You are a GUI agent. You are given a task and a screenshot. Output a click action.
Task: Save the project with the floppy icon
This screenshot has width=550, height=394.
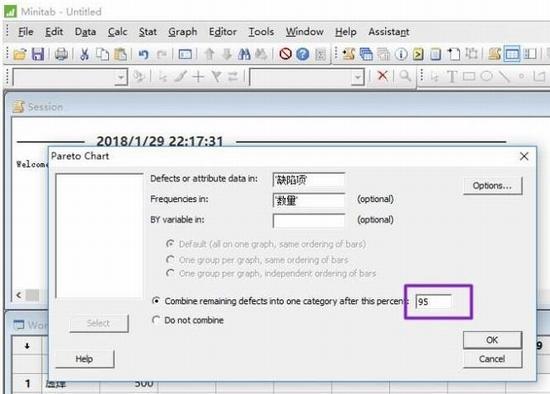click(38, 54)
